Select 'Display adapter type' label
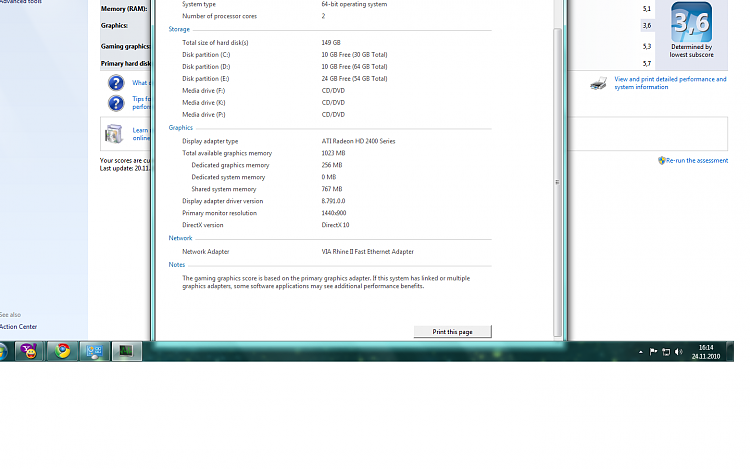Image resolution: width=750 pixels, height=469 pixels. (210, 141)
